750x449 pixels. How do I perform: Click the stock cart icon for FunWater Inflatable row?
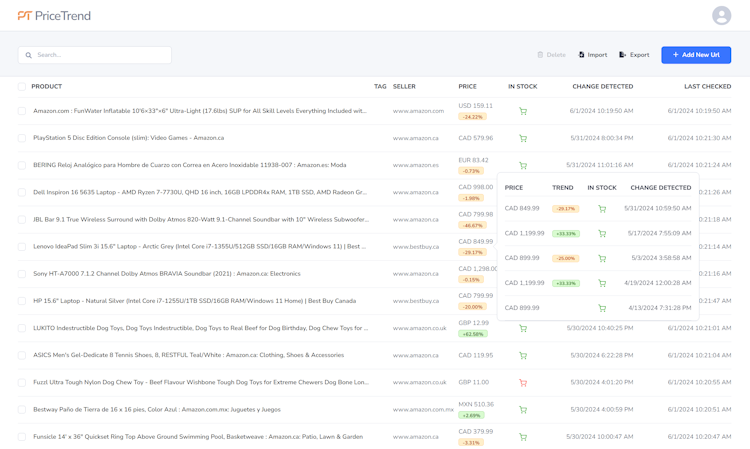click(x=523, y=111)
